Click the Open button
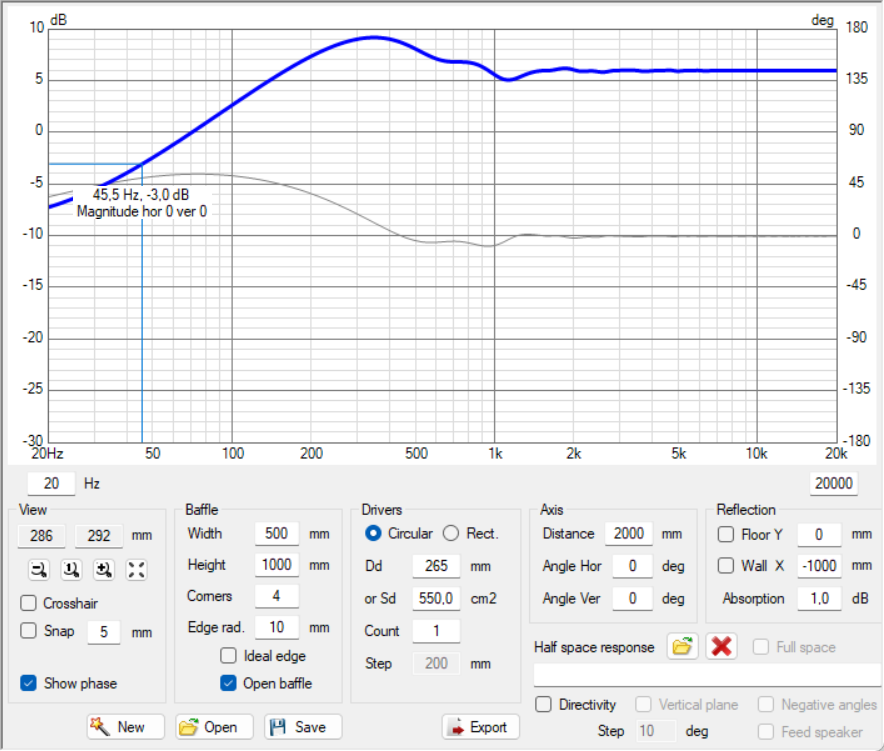Screen dimensions: 884x751 click(214, 727)
